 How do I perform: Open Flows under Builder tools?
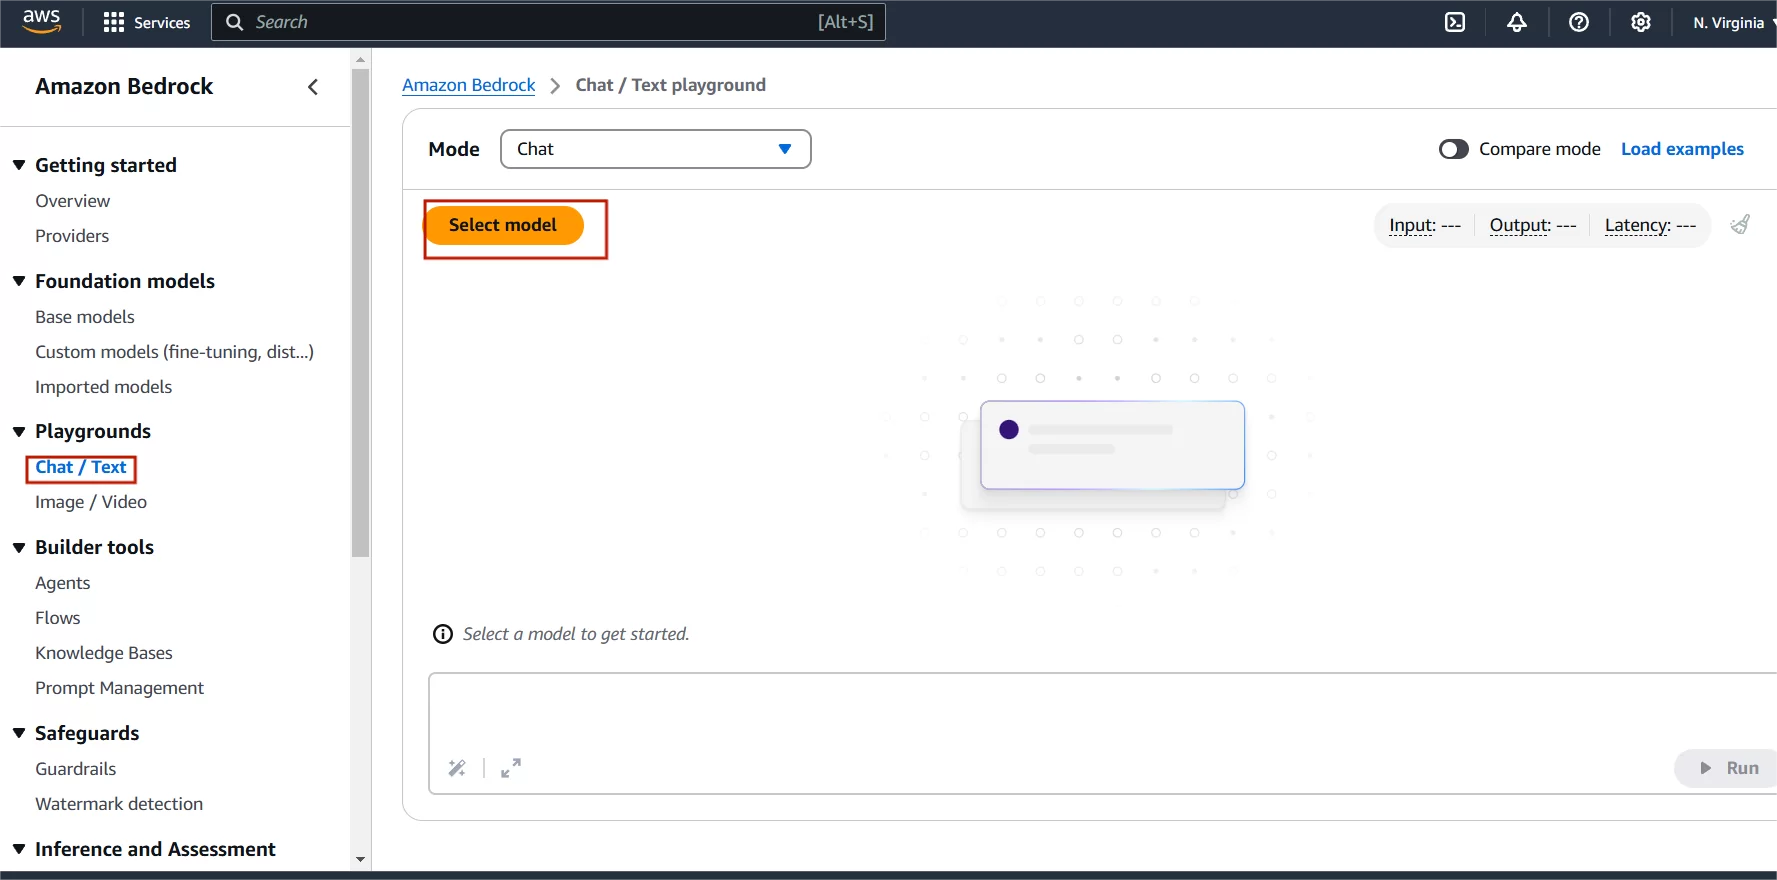58,618
